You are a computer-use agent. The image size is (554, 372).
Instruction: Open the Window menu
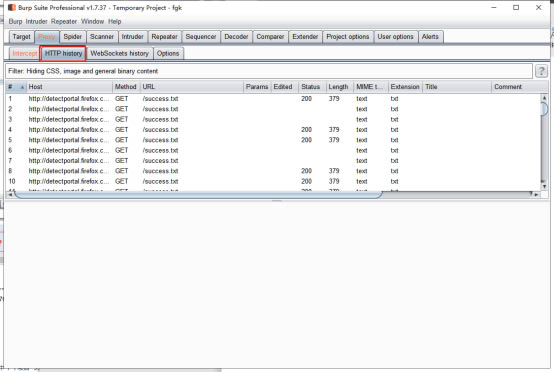coord(92,22)
